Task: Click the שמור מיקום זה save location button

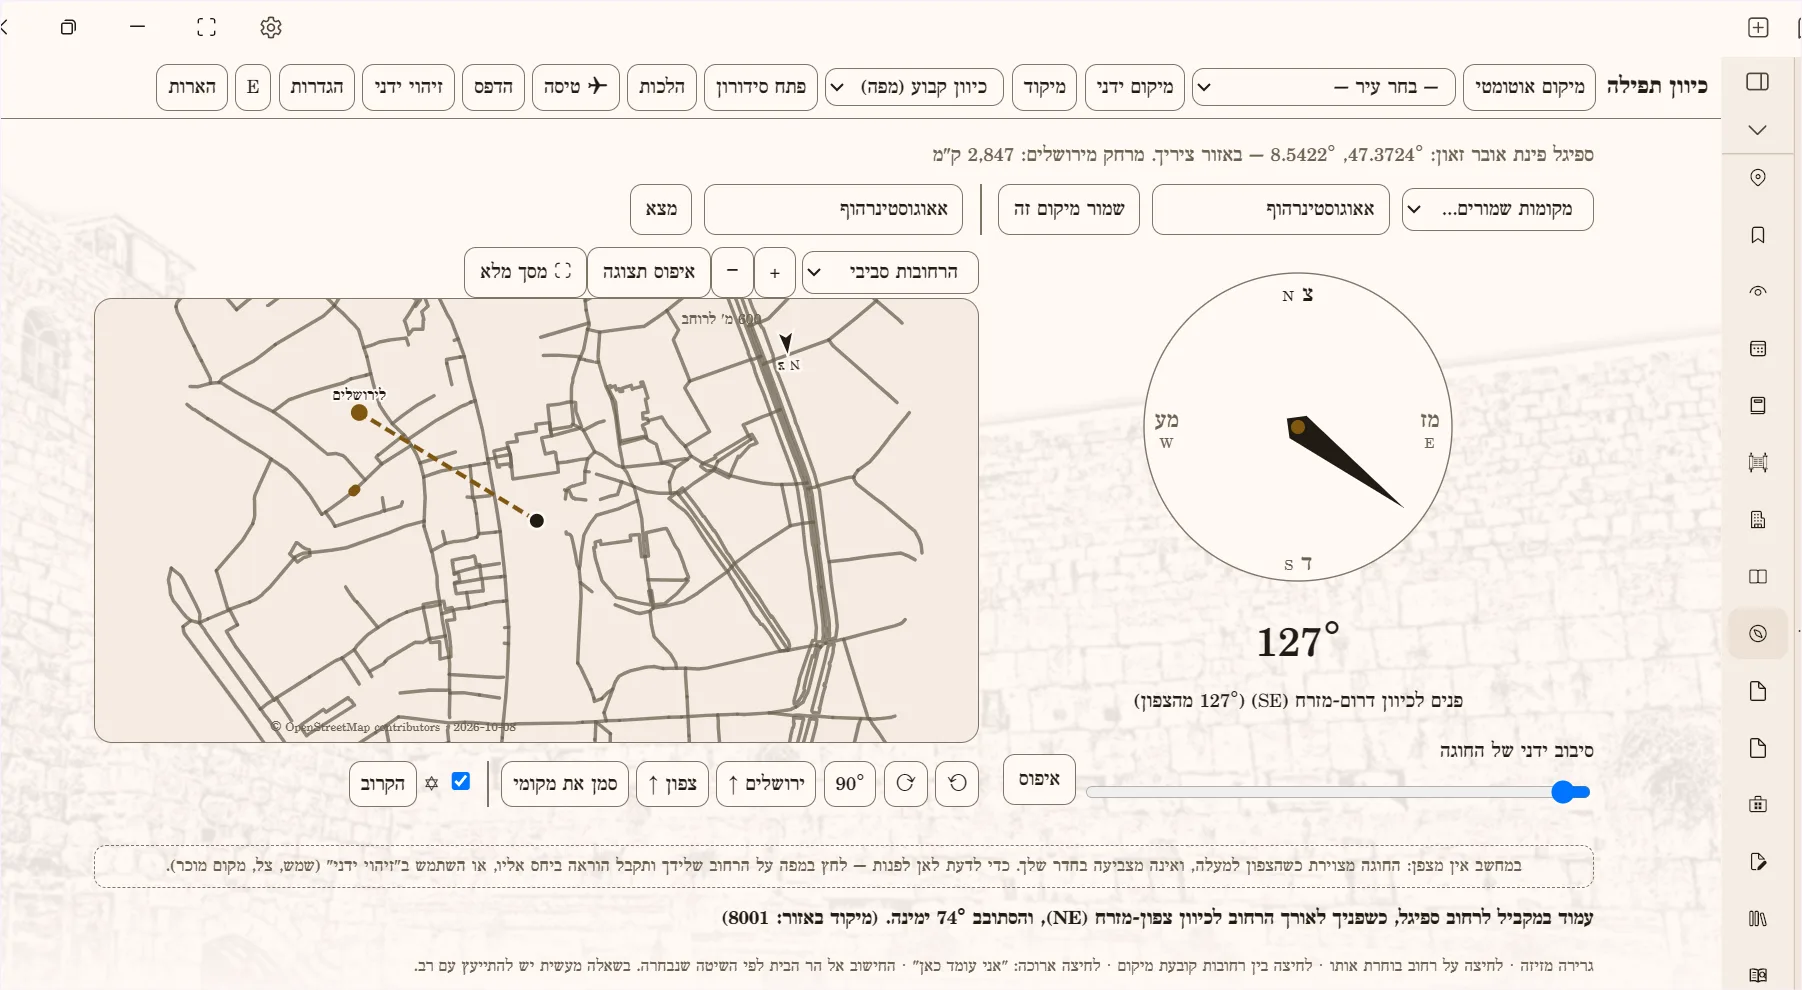Action: (x=1069, y=209)
